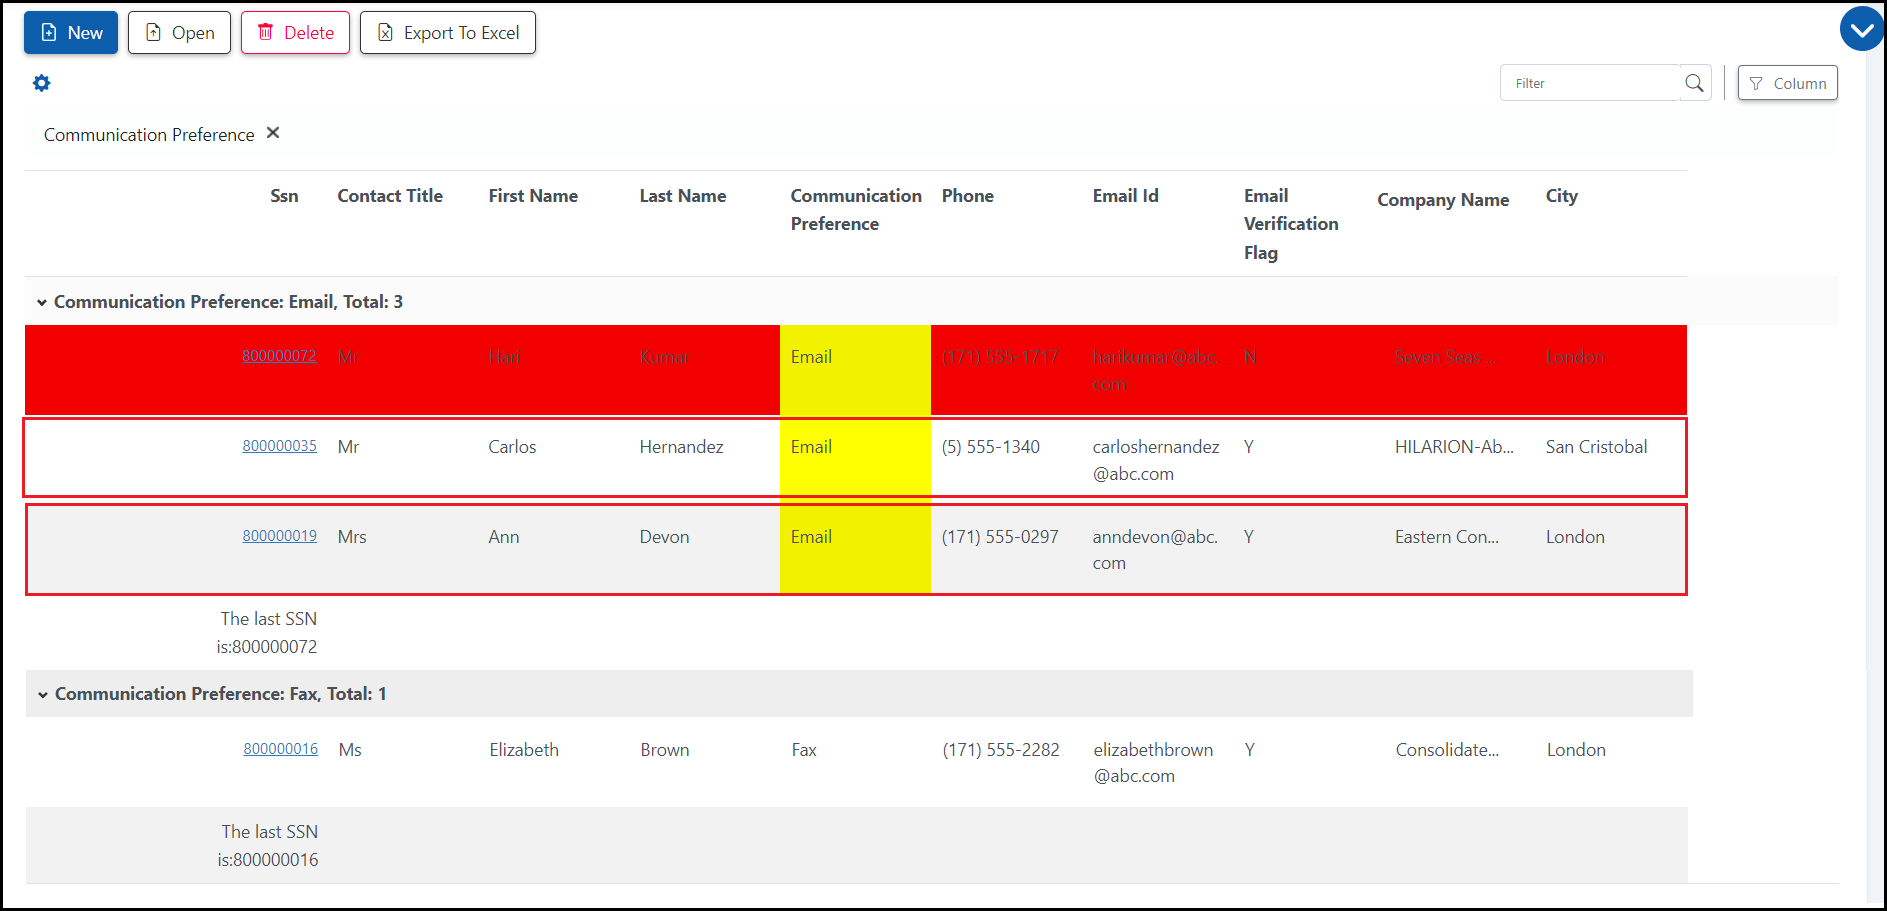Sort by First Name column header
The width and height of the screenshot is (1887, 911).
533,196
